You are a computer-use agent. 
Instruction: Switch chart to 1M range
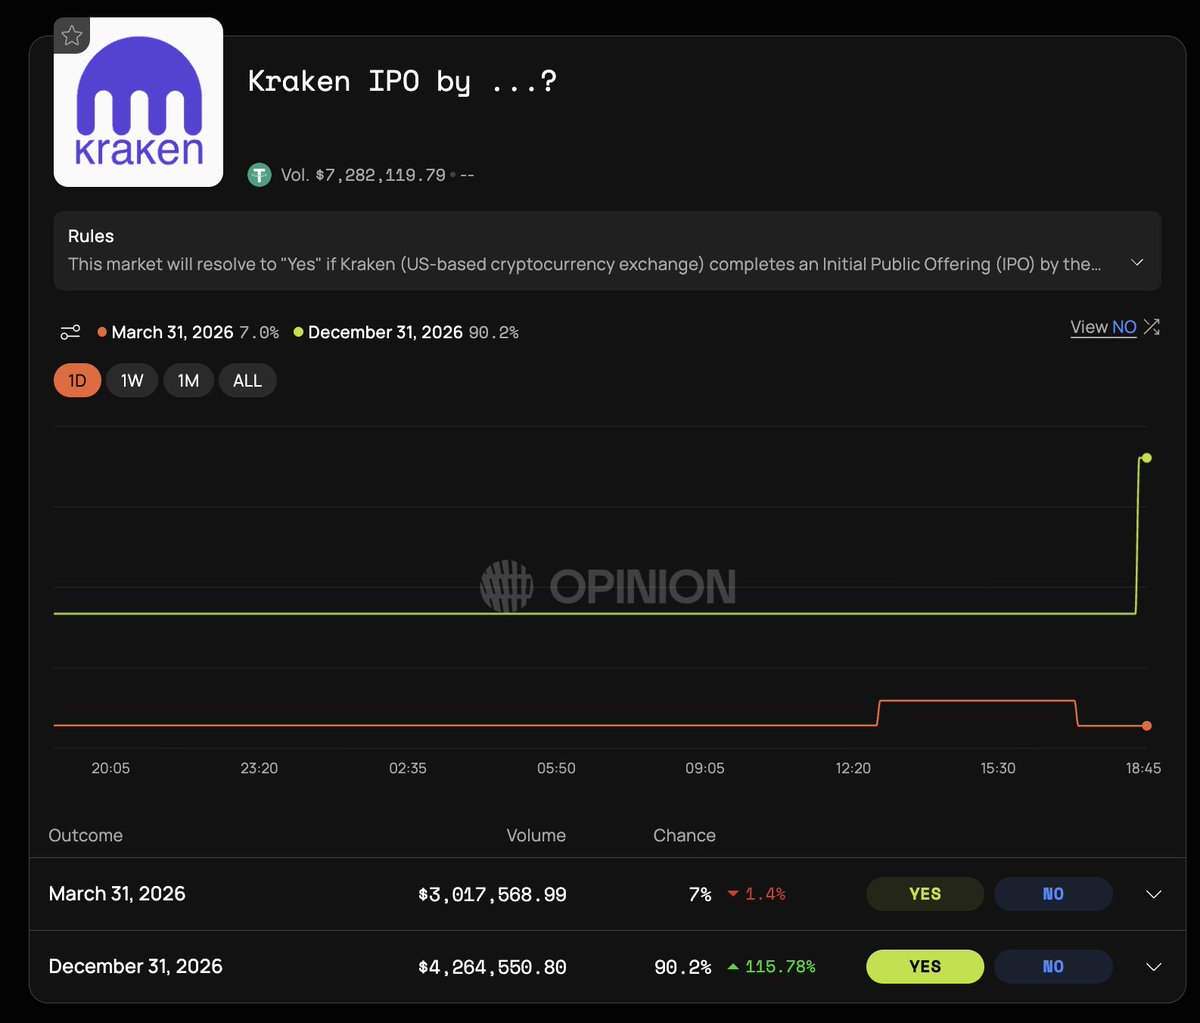tap(188, 380)
